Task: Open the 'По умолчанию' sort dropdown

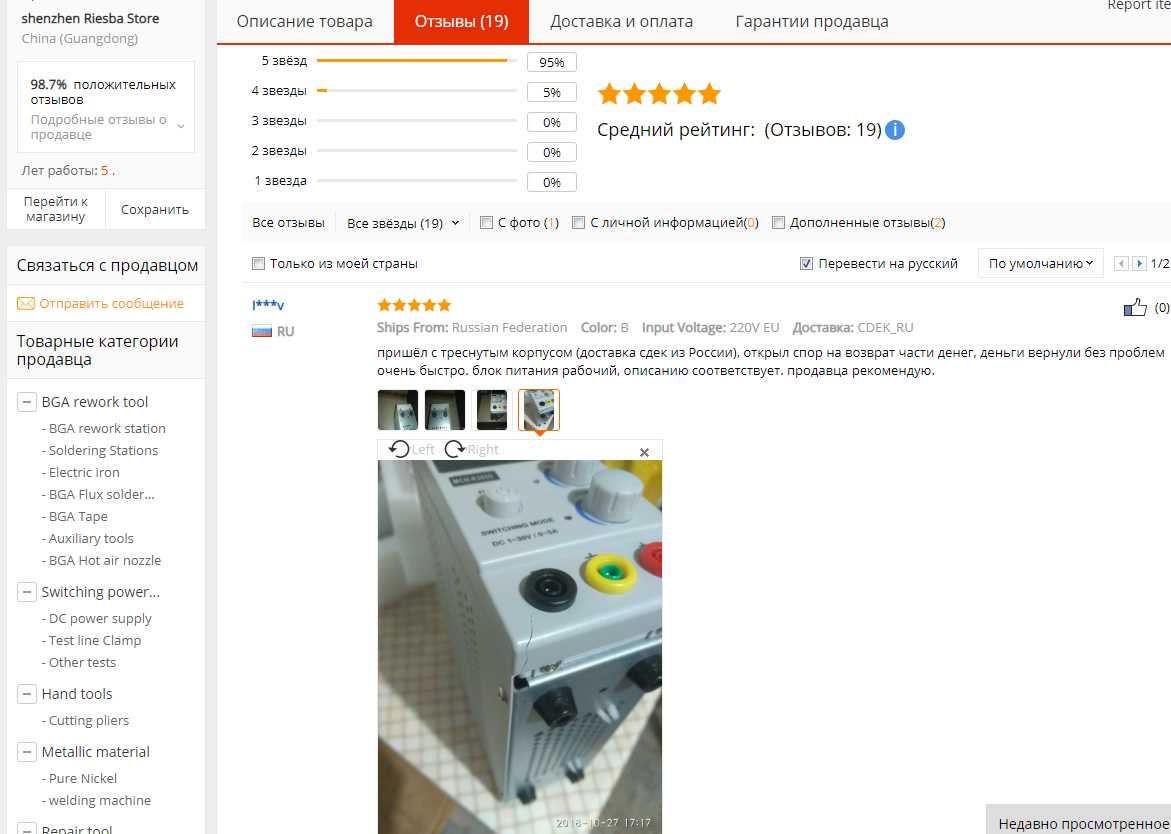Action: tap(1040, 264)
